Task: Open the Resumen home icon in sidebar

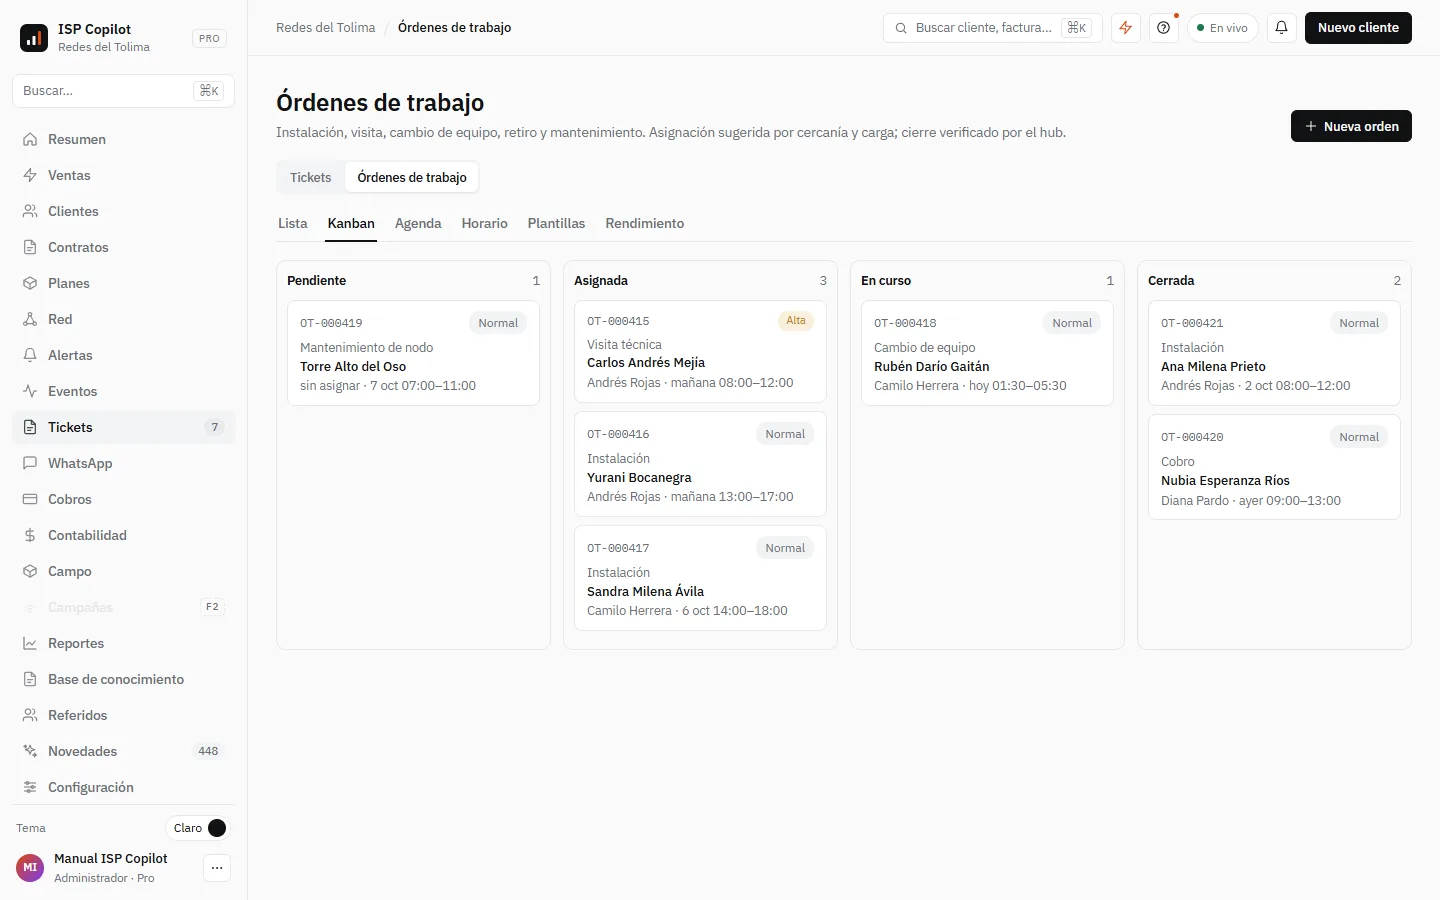Action: coord(30,139)
